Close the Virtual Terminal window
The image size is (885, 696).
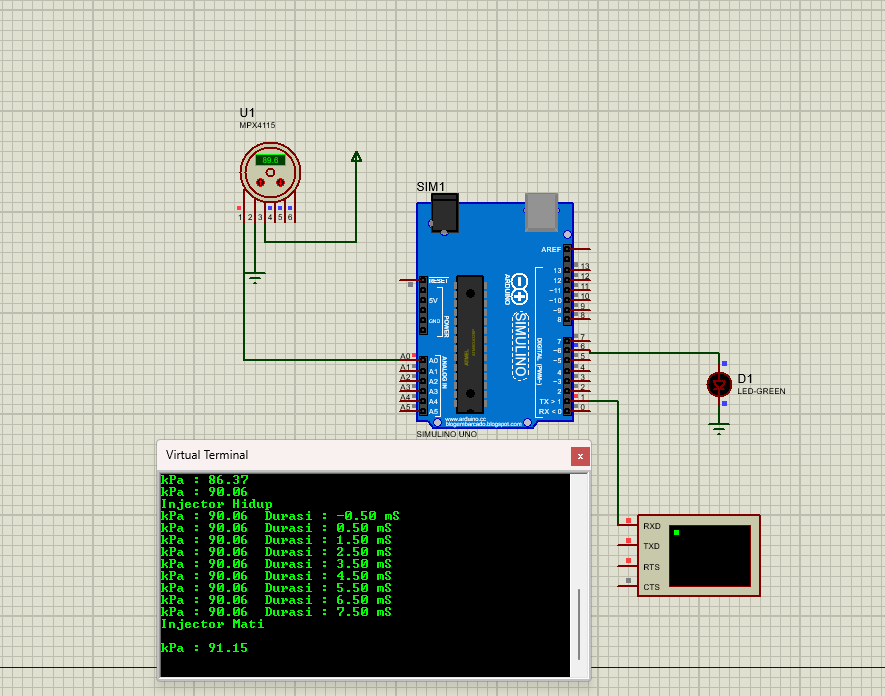tap(580, 456)
